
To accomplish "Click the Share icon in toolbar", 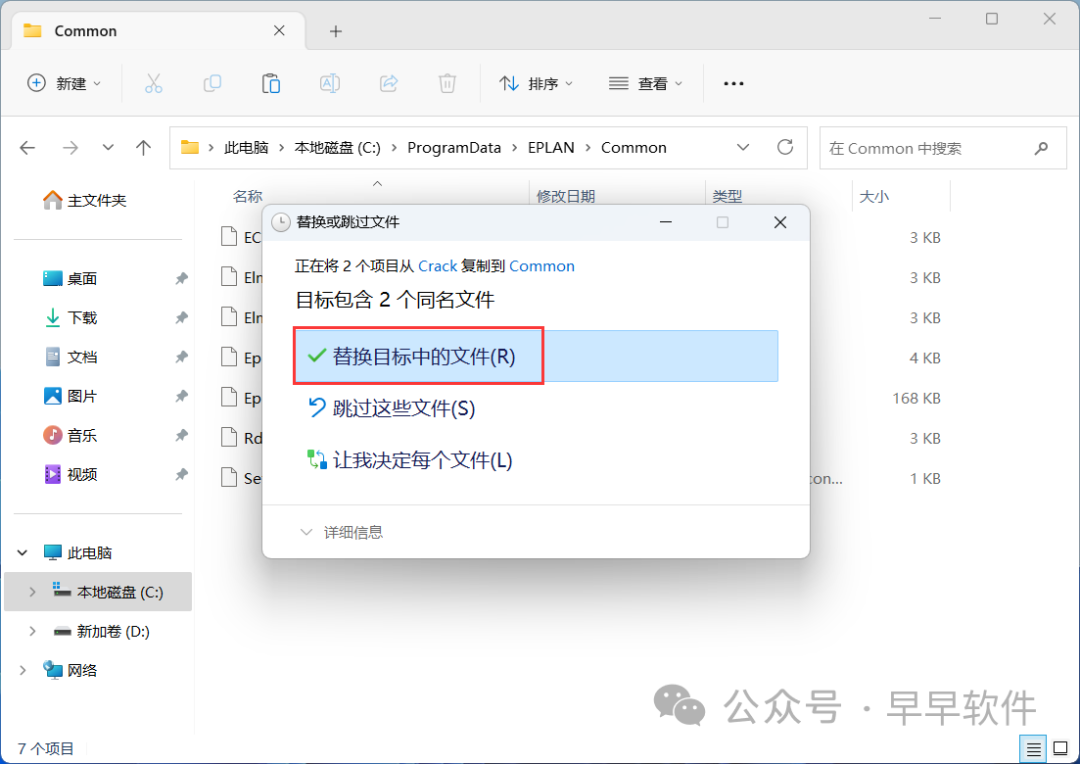I will click(x=389, y=84).
